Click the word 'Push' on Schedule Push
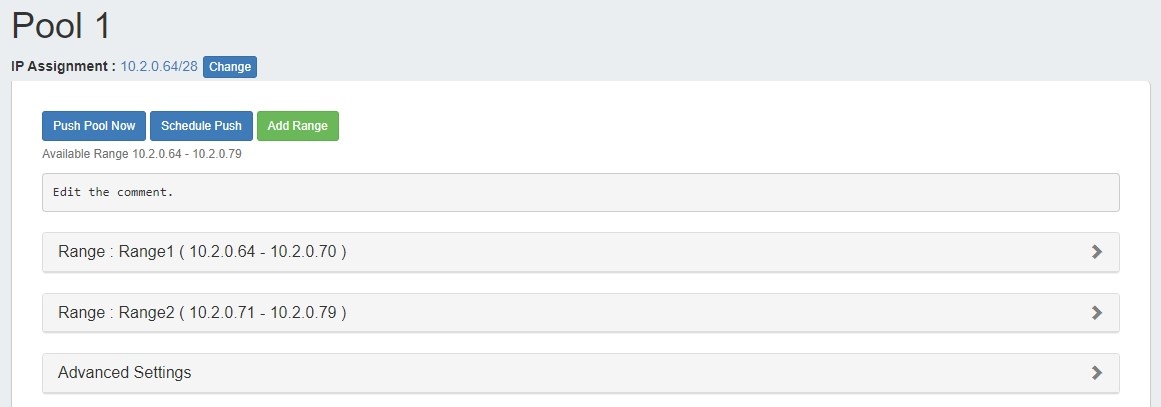 coord(227,126)
